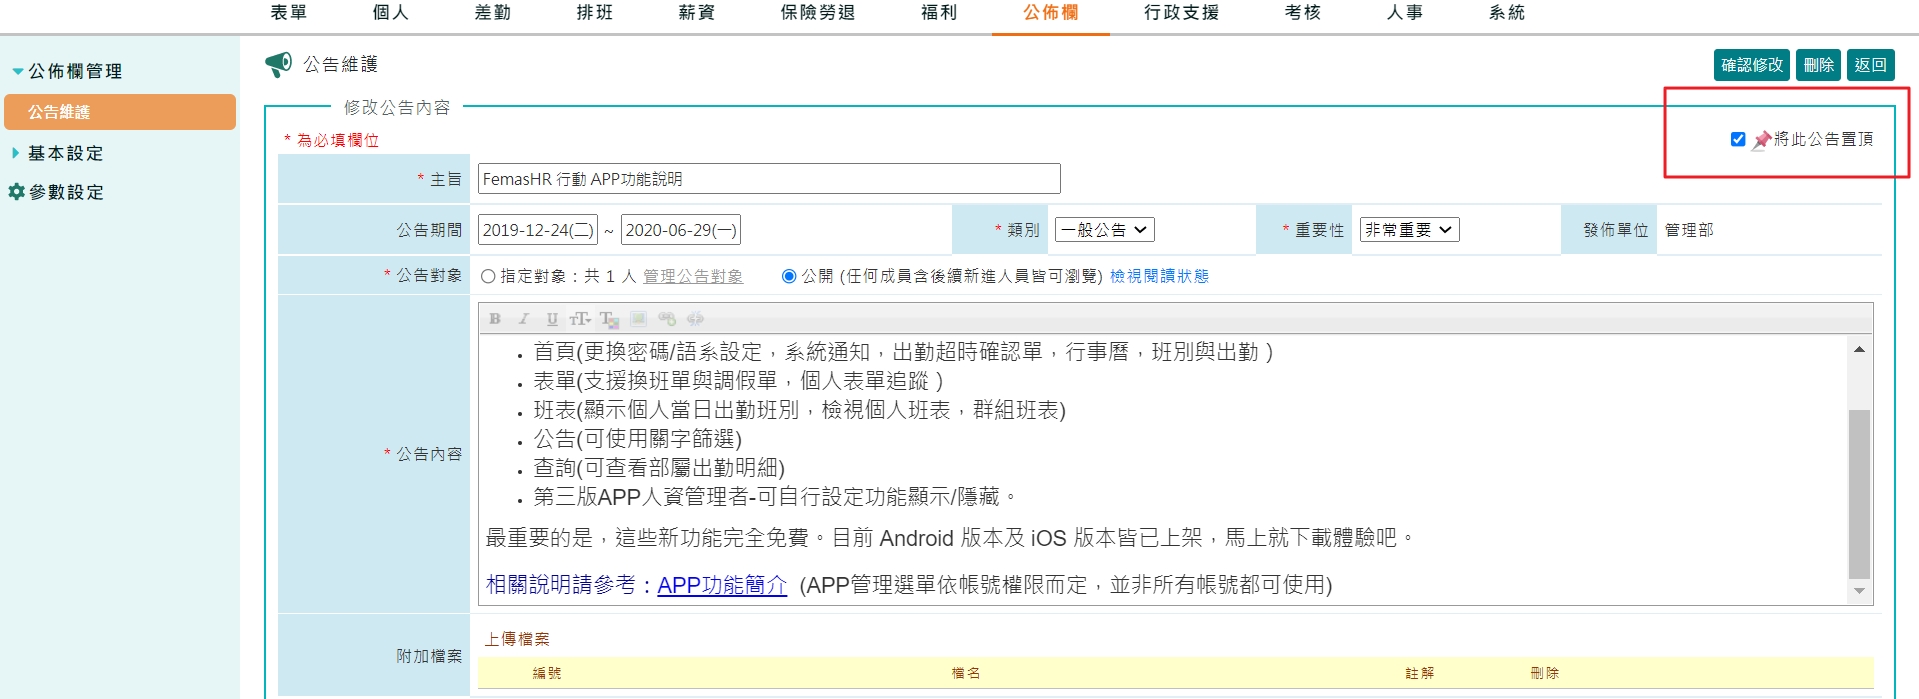Click the start date field 2019-12-24
The width and height of the screenshot is (1919, 699).
coord(537,230)
